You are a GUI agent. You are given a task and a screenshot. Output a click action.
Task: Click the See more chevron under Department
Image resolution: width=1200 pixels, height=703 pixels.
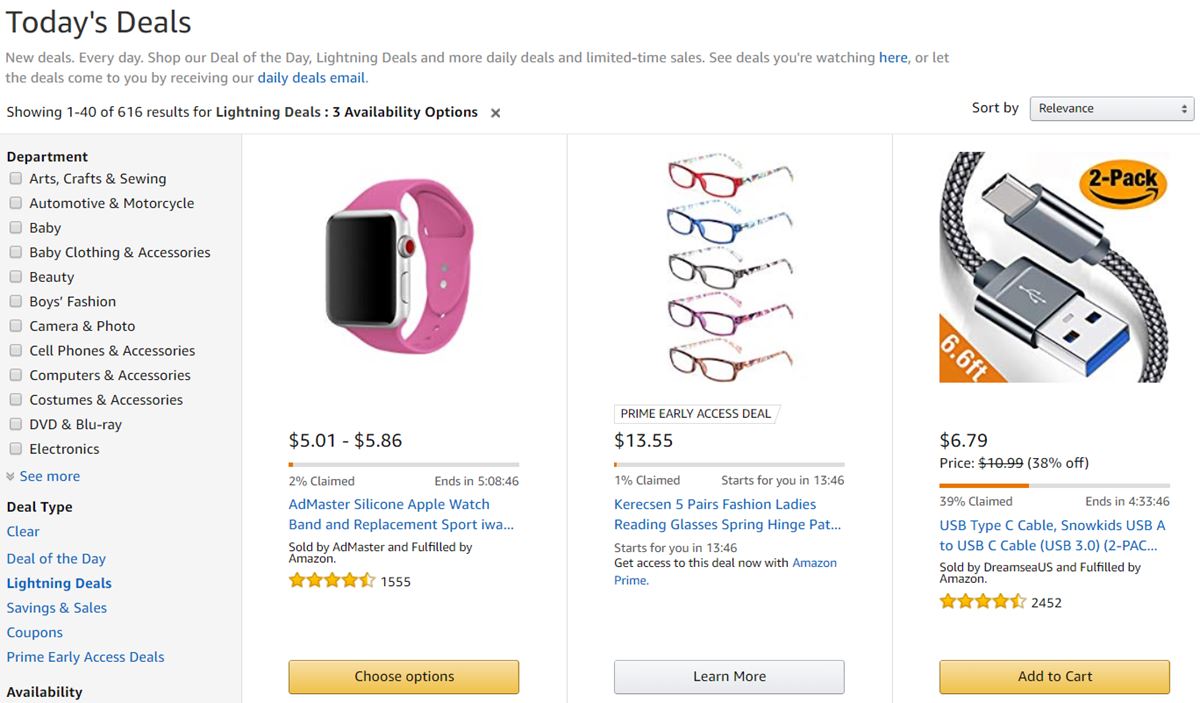point(11,477)
